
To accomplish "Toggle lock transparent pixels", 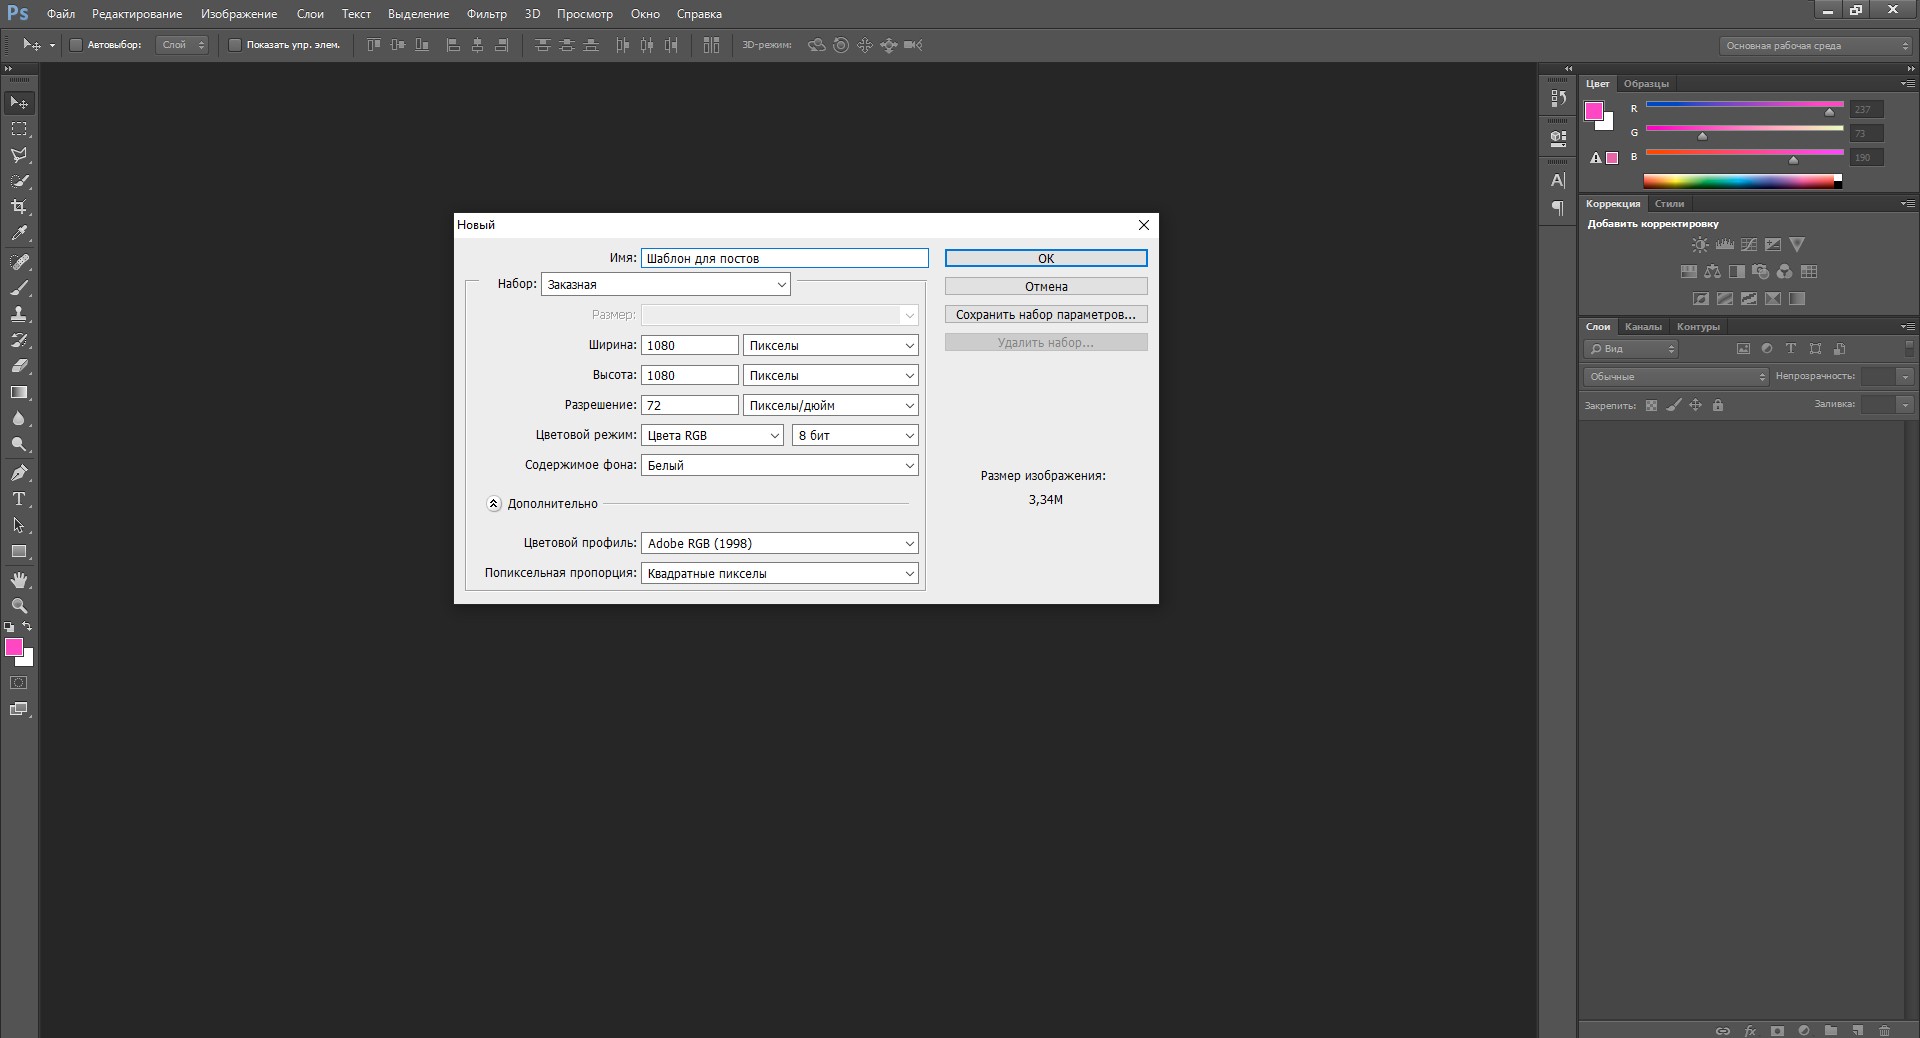I will pyautogui.click(x=1651, y=405).
